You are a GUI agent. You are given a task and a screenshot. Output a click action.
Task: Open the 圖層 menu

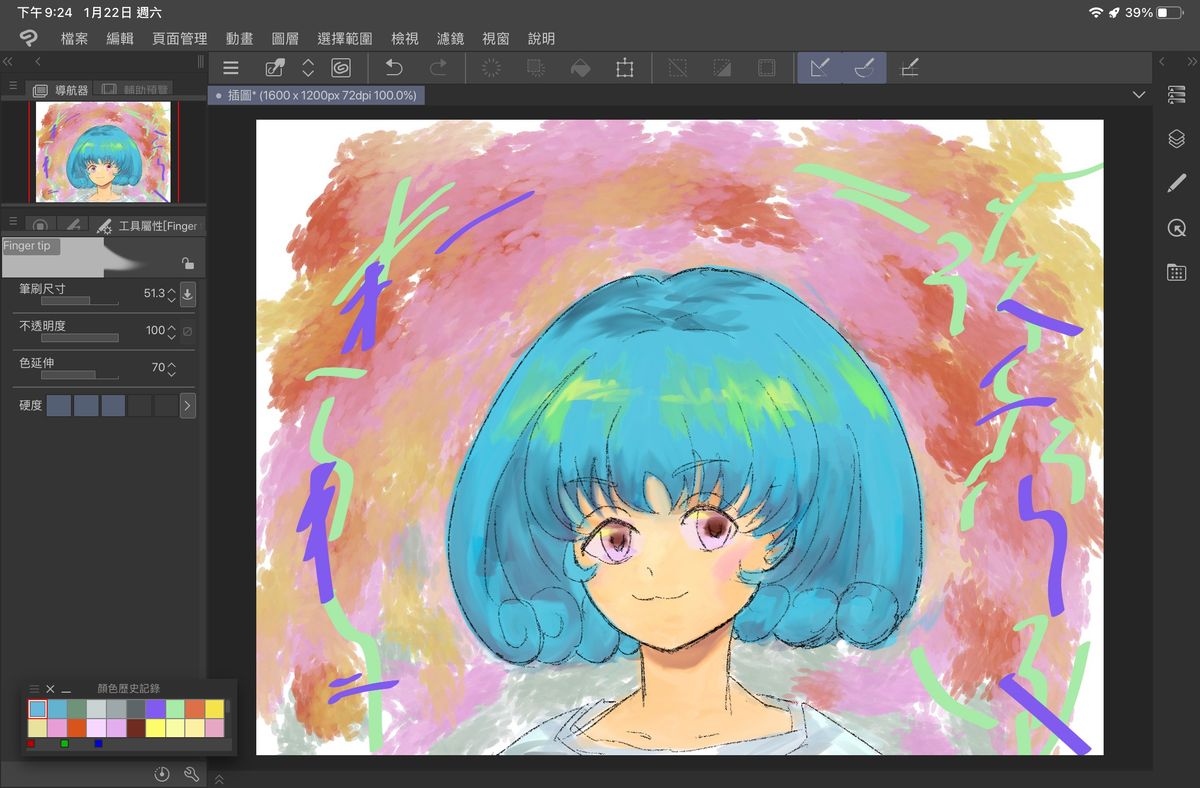285,38
